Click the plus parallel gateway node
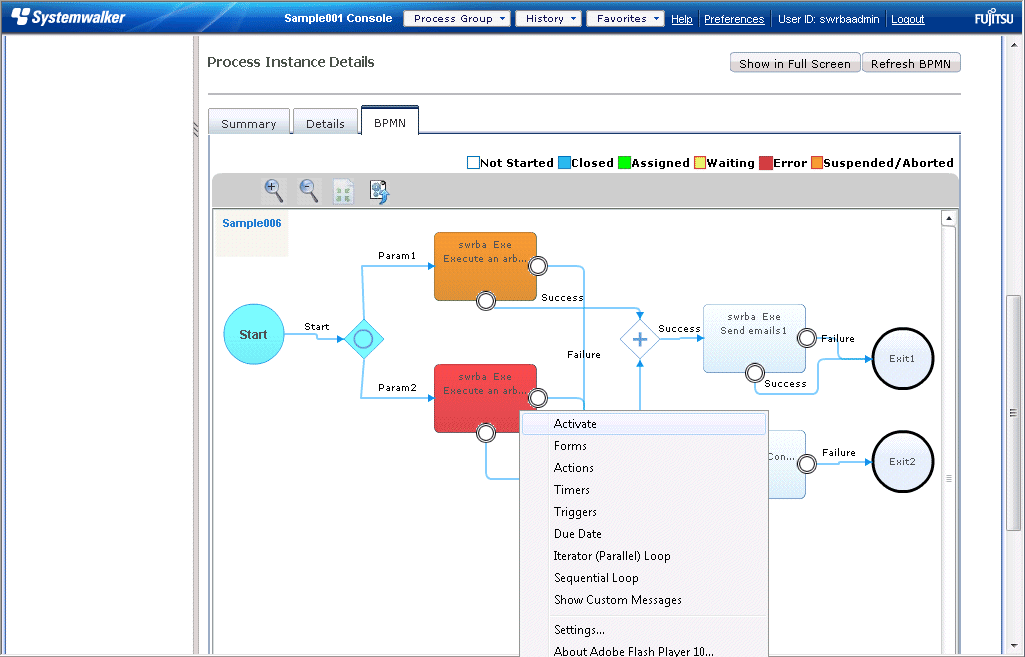Screen dimensions: 1025x657 (x=640, y=339)
